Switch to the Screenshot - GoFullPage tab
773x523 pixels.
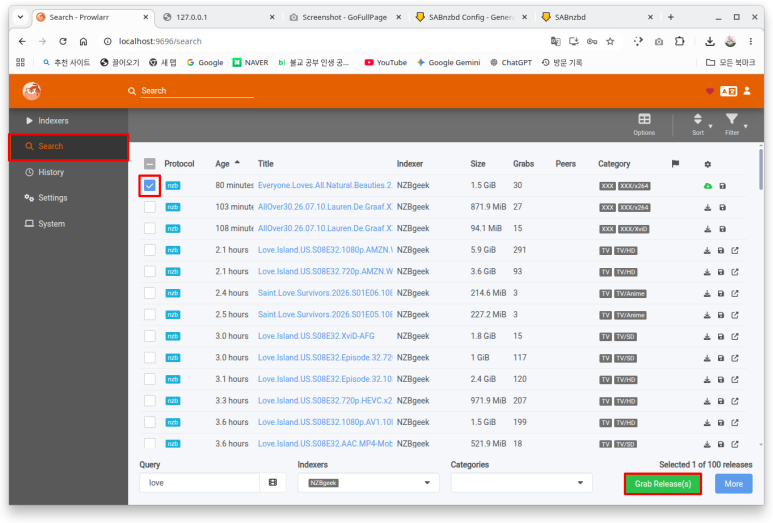[x=344, y=17]
